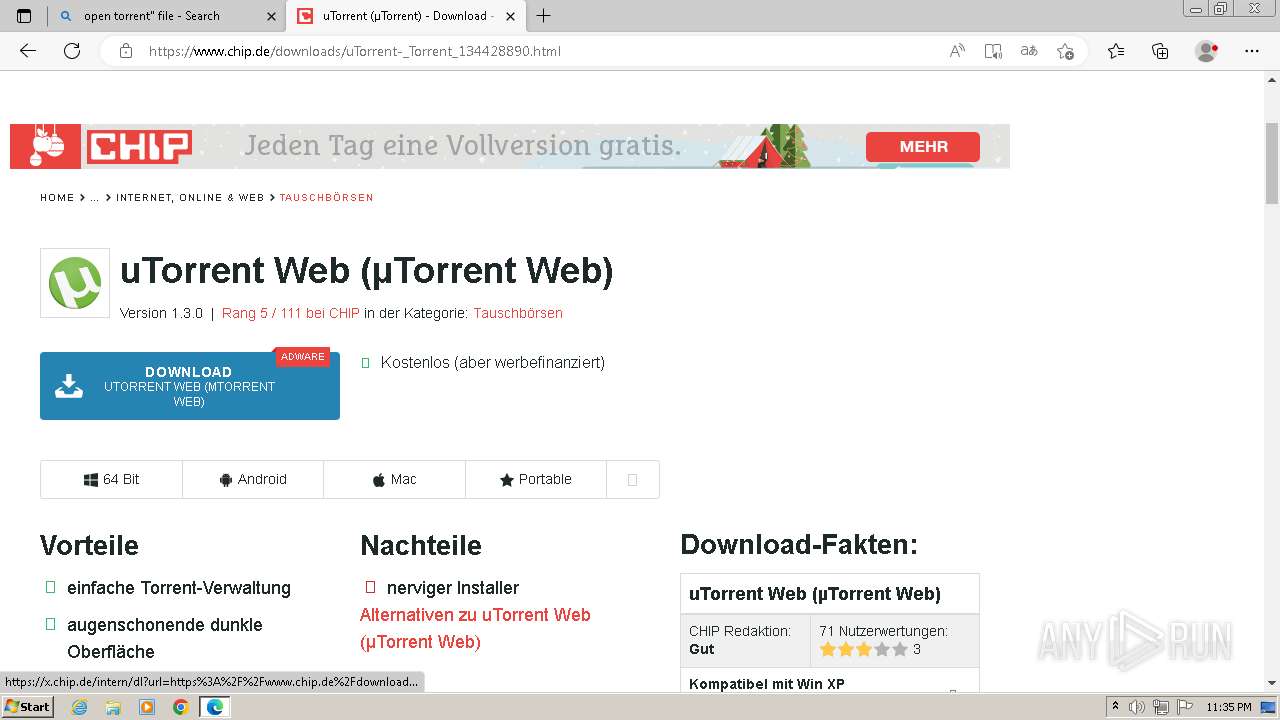Click the Action Center flag tray icon
Screen dimensions: 1280x720
1183,707
